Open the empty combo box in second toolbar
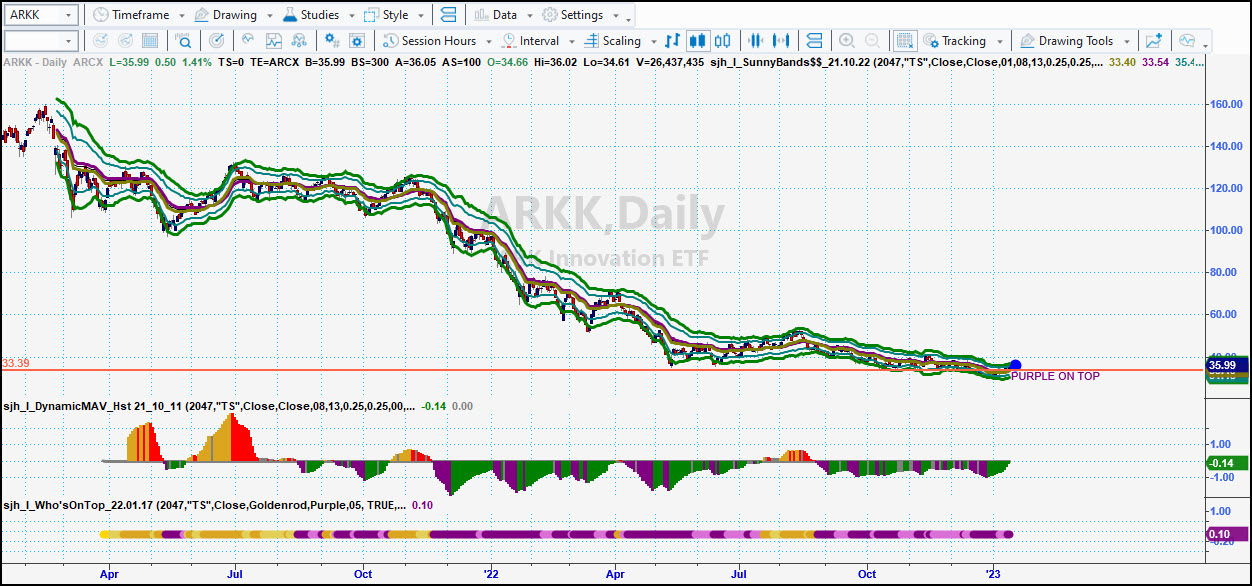Image resolution: width=1252 pixels, height=586 pixels. [x=41, y=41]
